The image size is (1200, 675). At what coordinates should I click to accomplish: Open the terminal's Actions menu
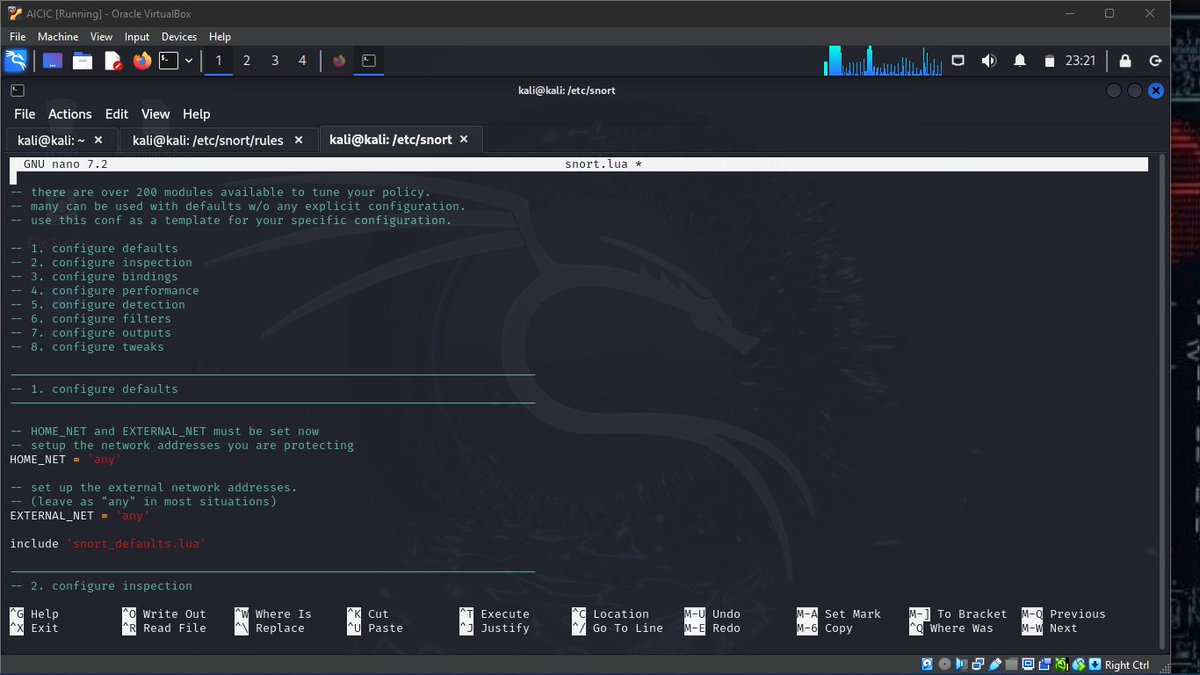(70, 114)
